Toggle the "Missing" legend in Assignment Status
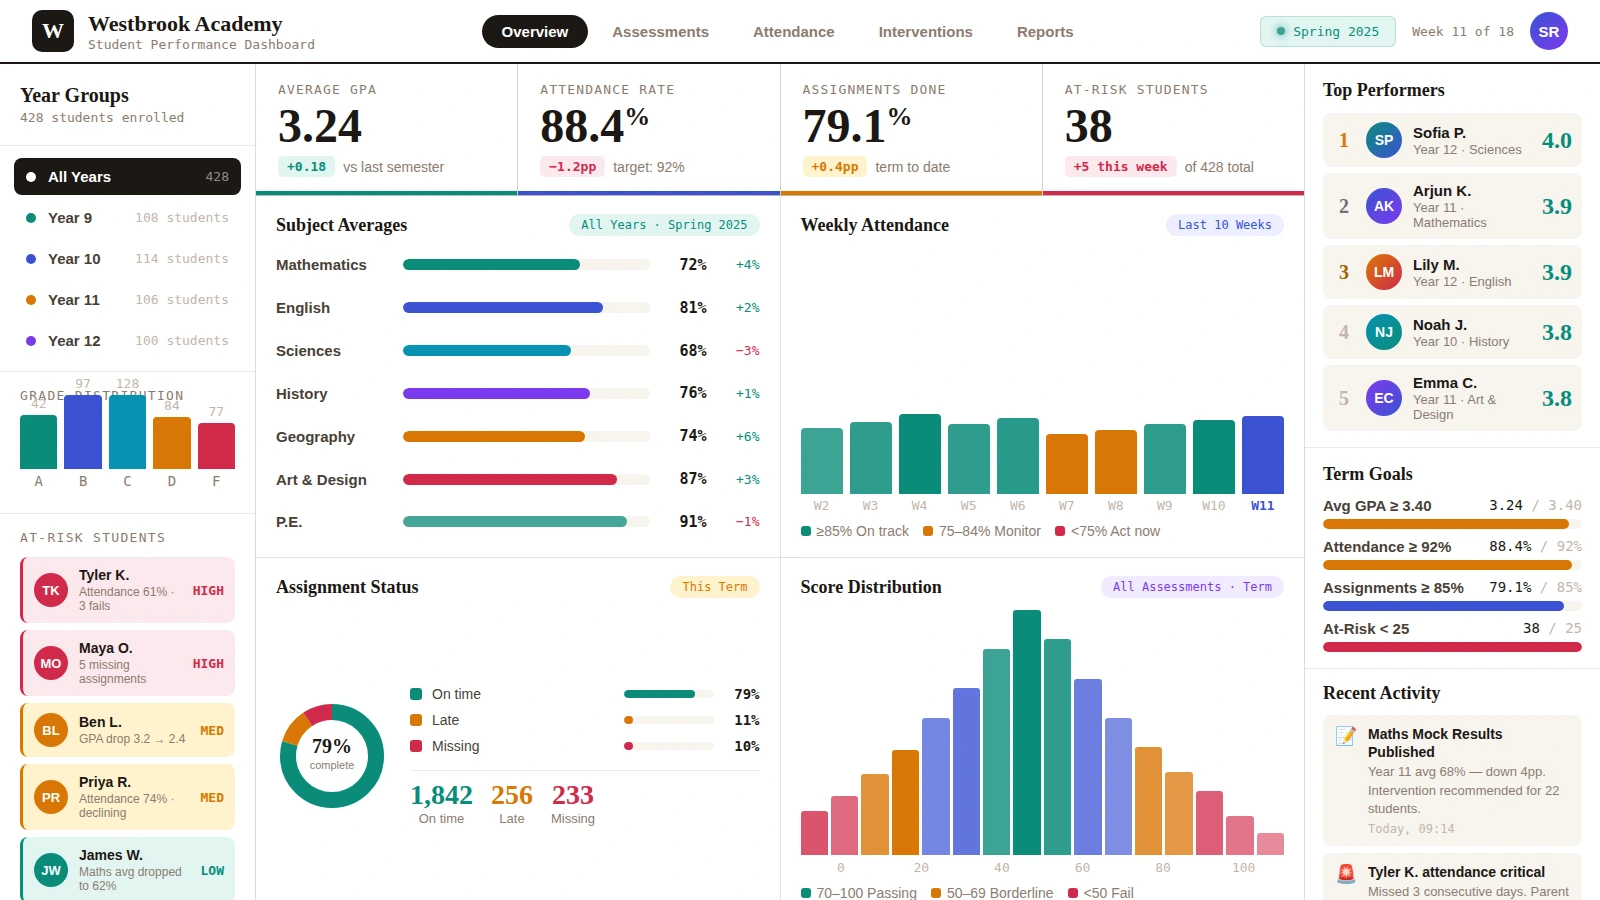1600x900 pixels. [445, 746]
